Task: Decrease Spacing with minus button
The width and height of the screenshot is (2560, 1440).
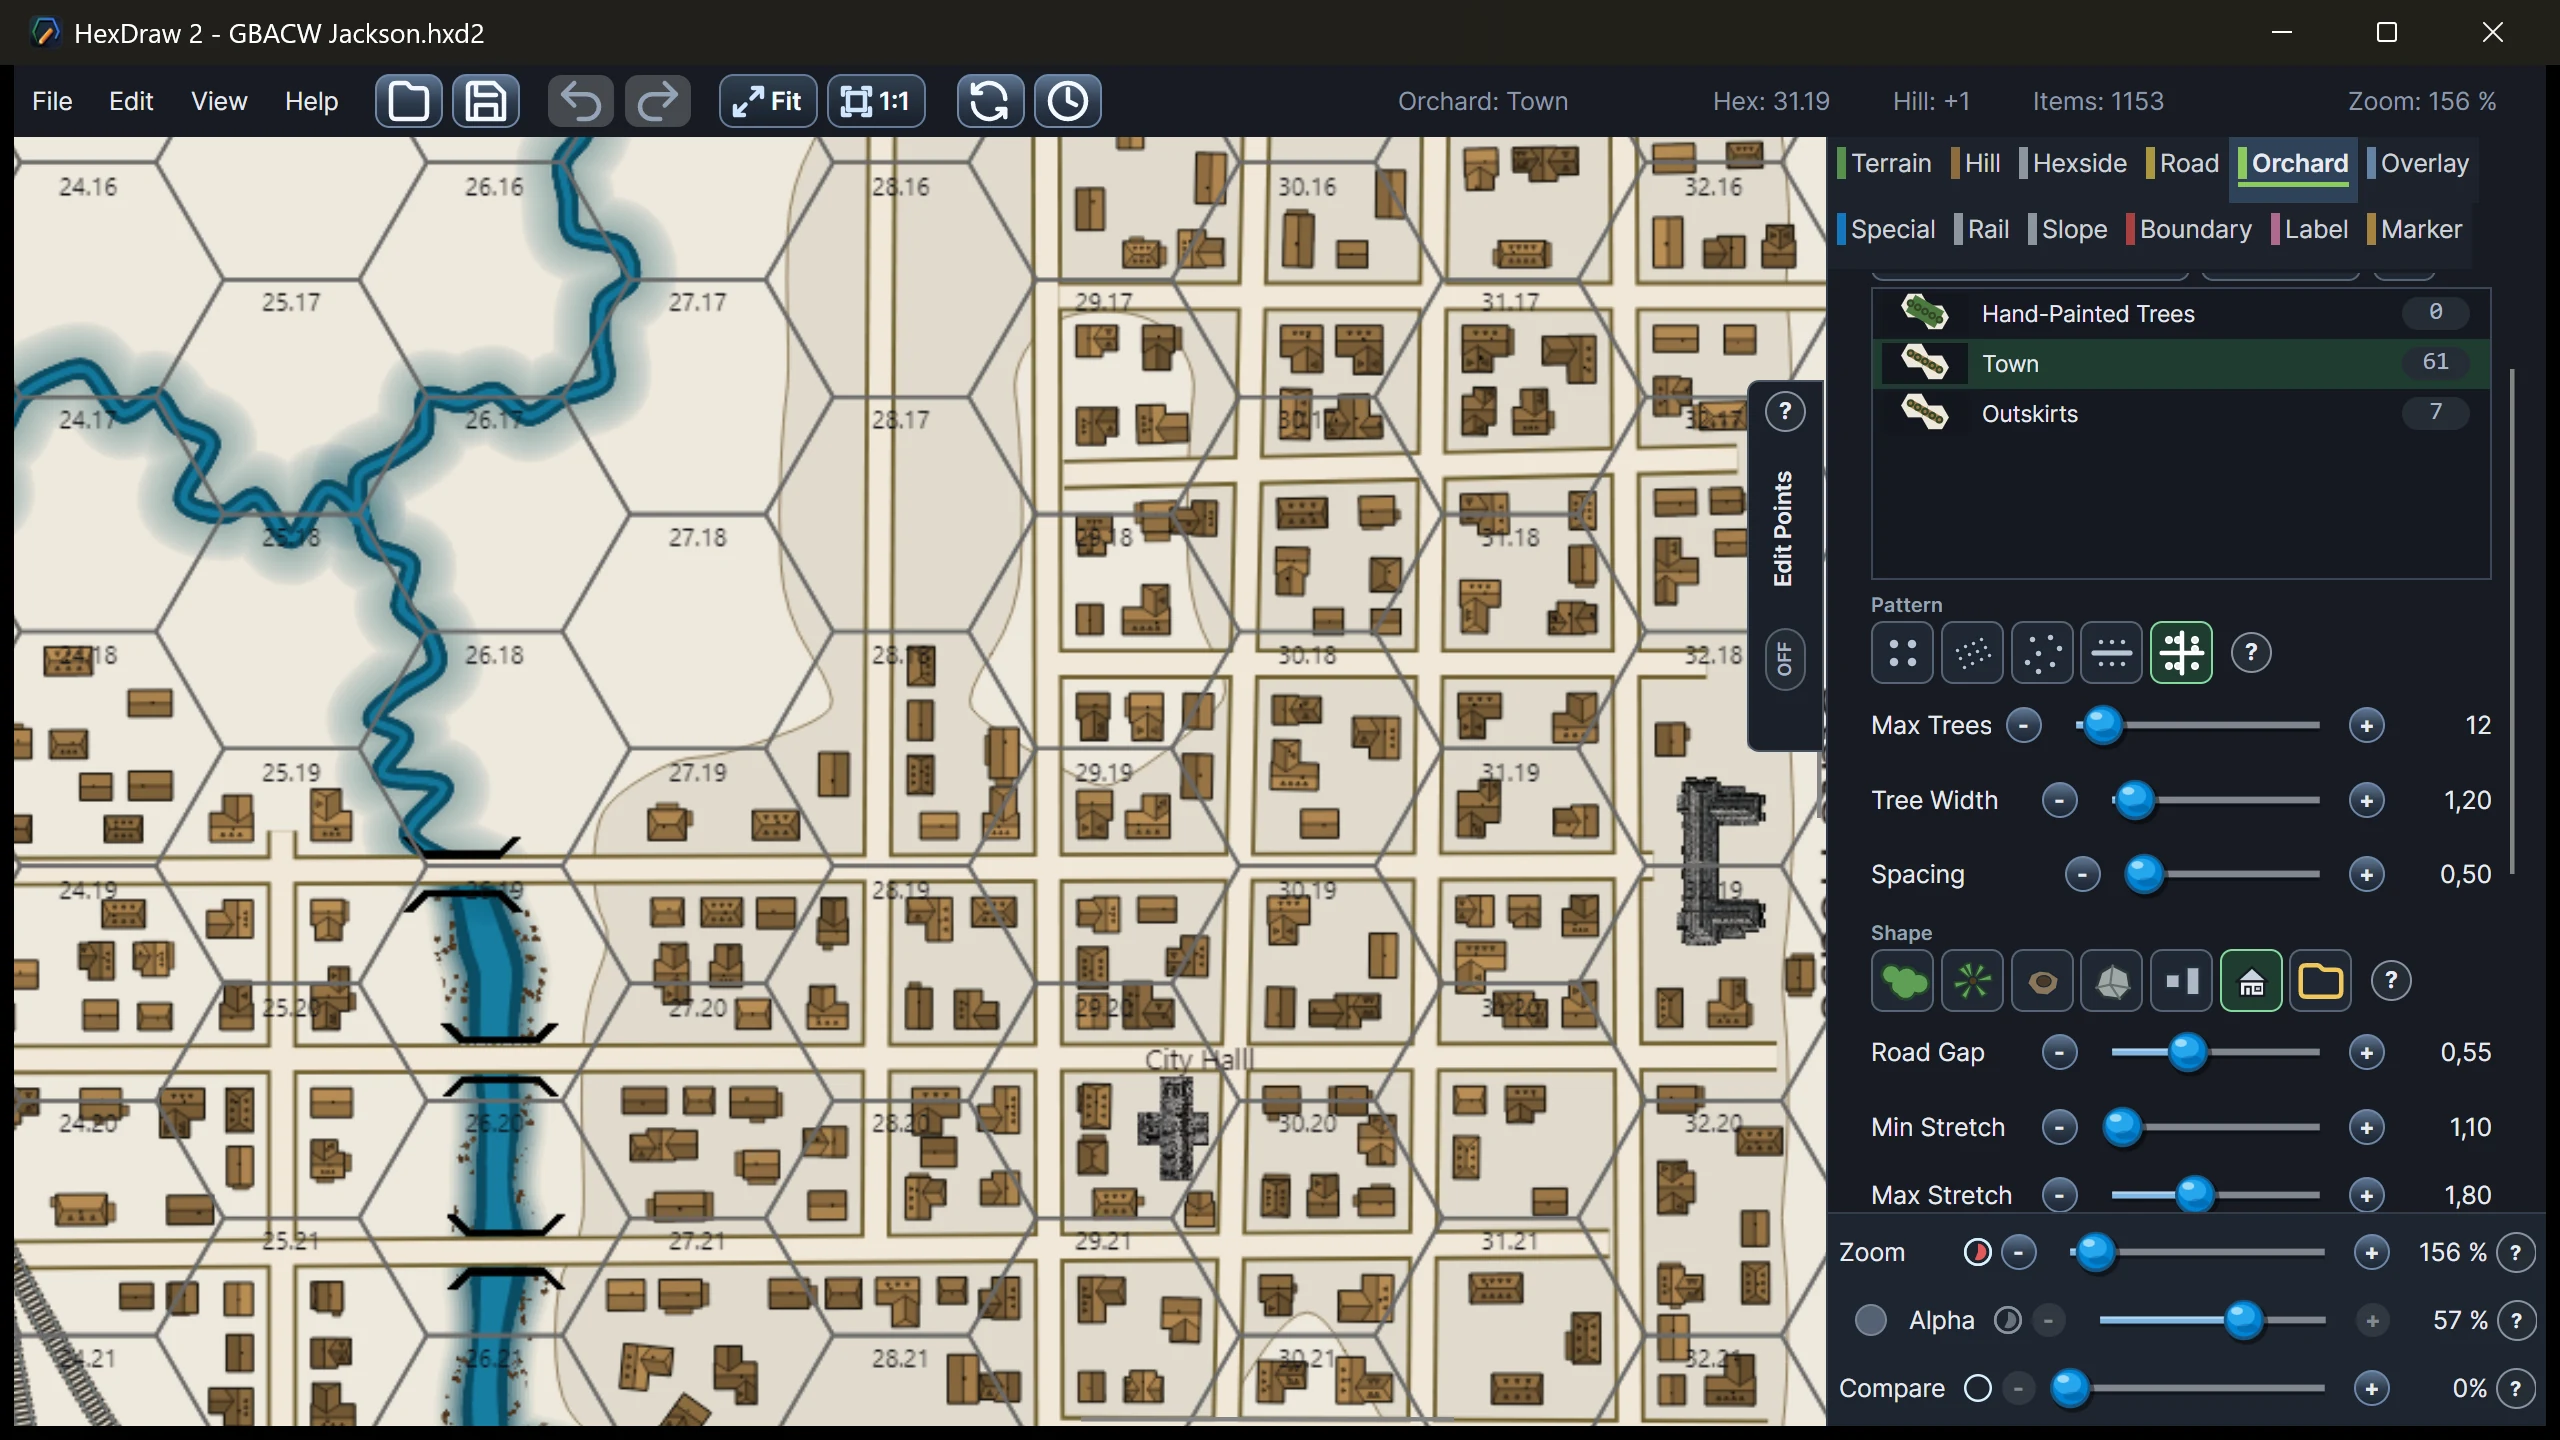Action: pyautogui.click(x=2082, y=875)
